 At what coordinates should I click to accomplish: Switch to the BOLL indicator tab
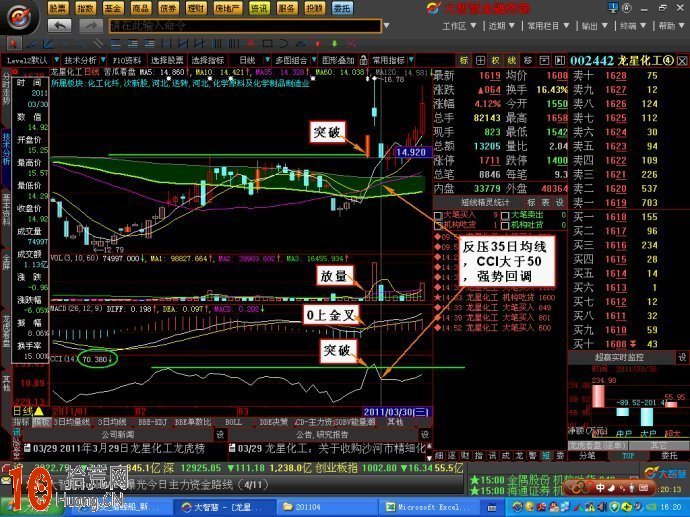(233, 422)
